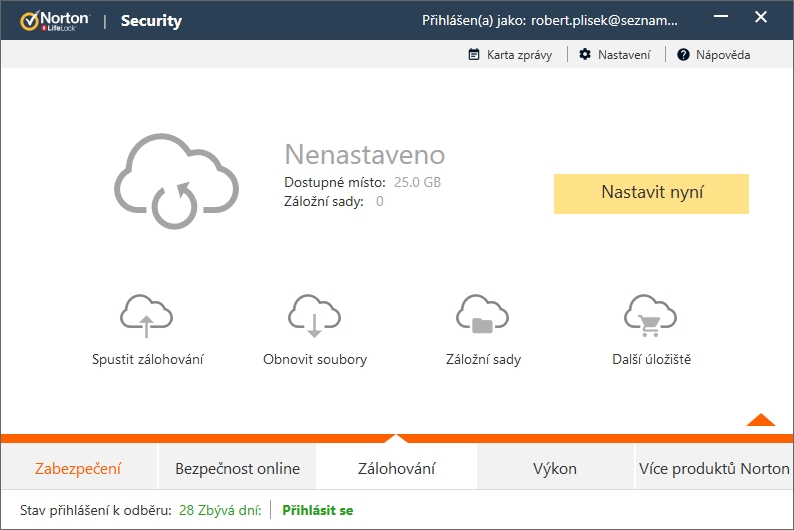The width and height of the screenshot is (794, 530).
Task: Click the Obnovit soubory cloud download icon
Action: click(314, 316)
